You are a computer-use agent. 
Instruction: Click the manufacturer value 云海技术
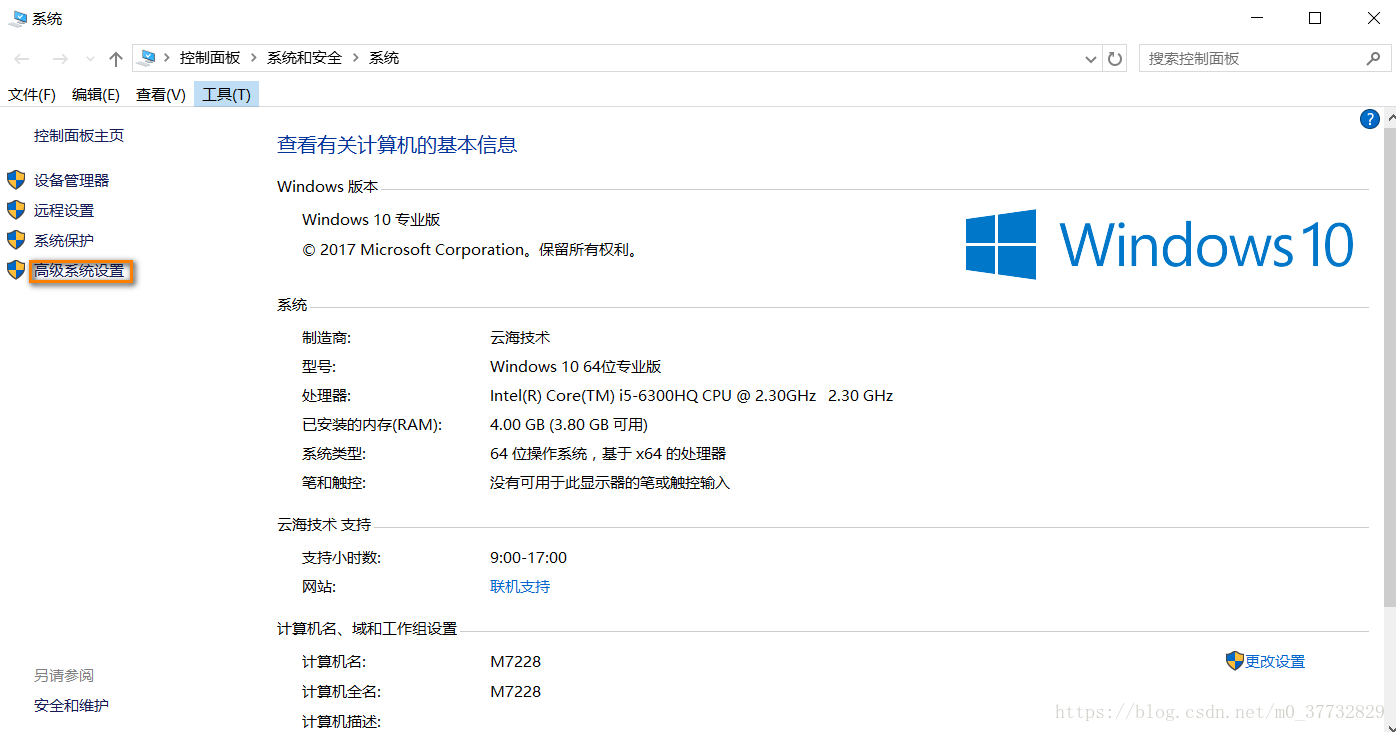pyautogui.click(x=520, y=337)
